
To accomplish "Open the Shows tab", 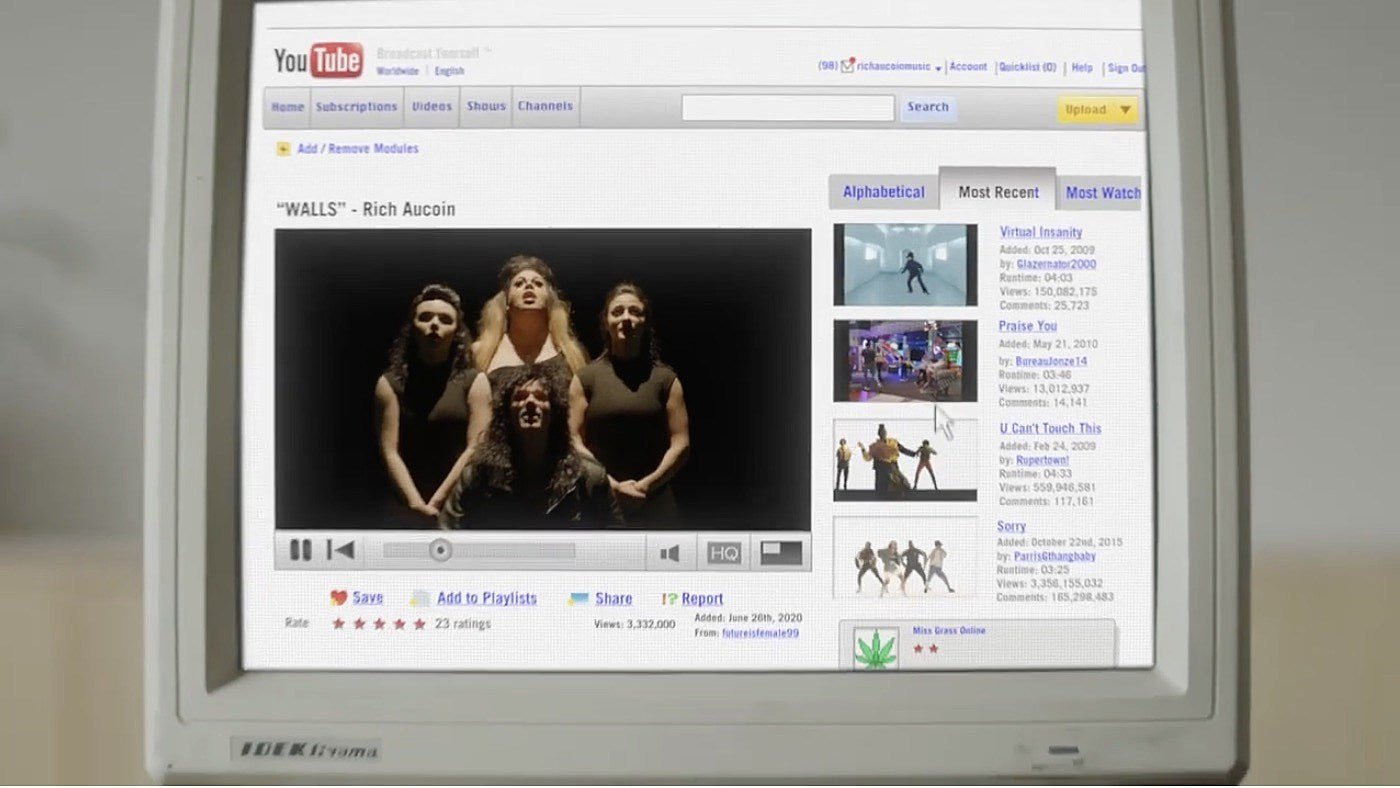I will tap(486, 107).
